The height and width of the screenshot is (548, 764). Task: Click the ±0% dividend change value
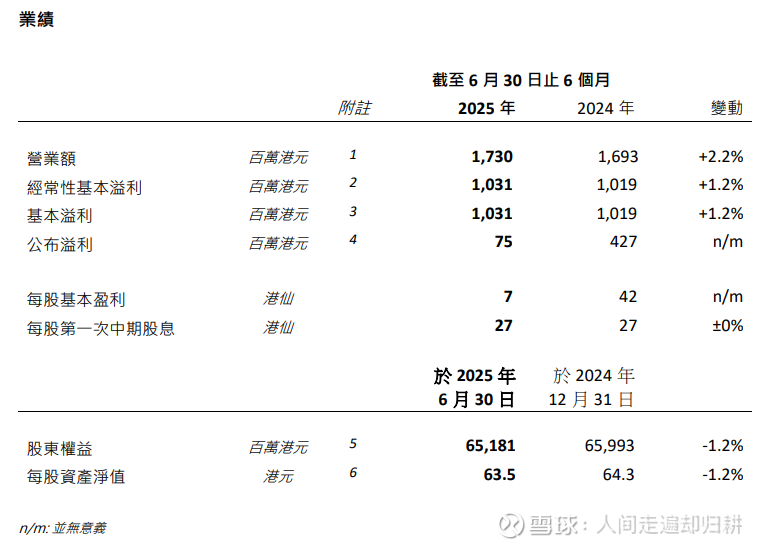(727, 325)
